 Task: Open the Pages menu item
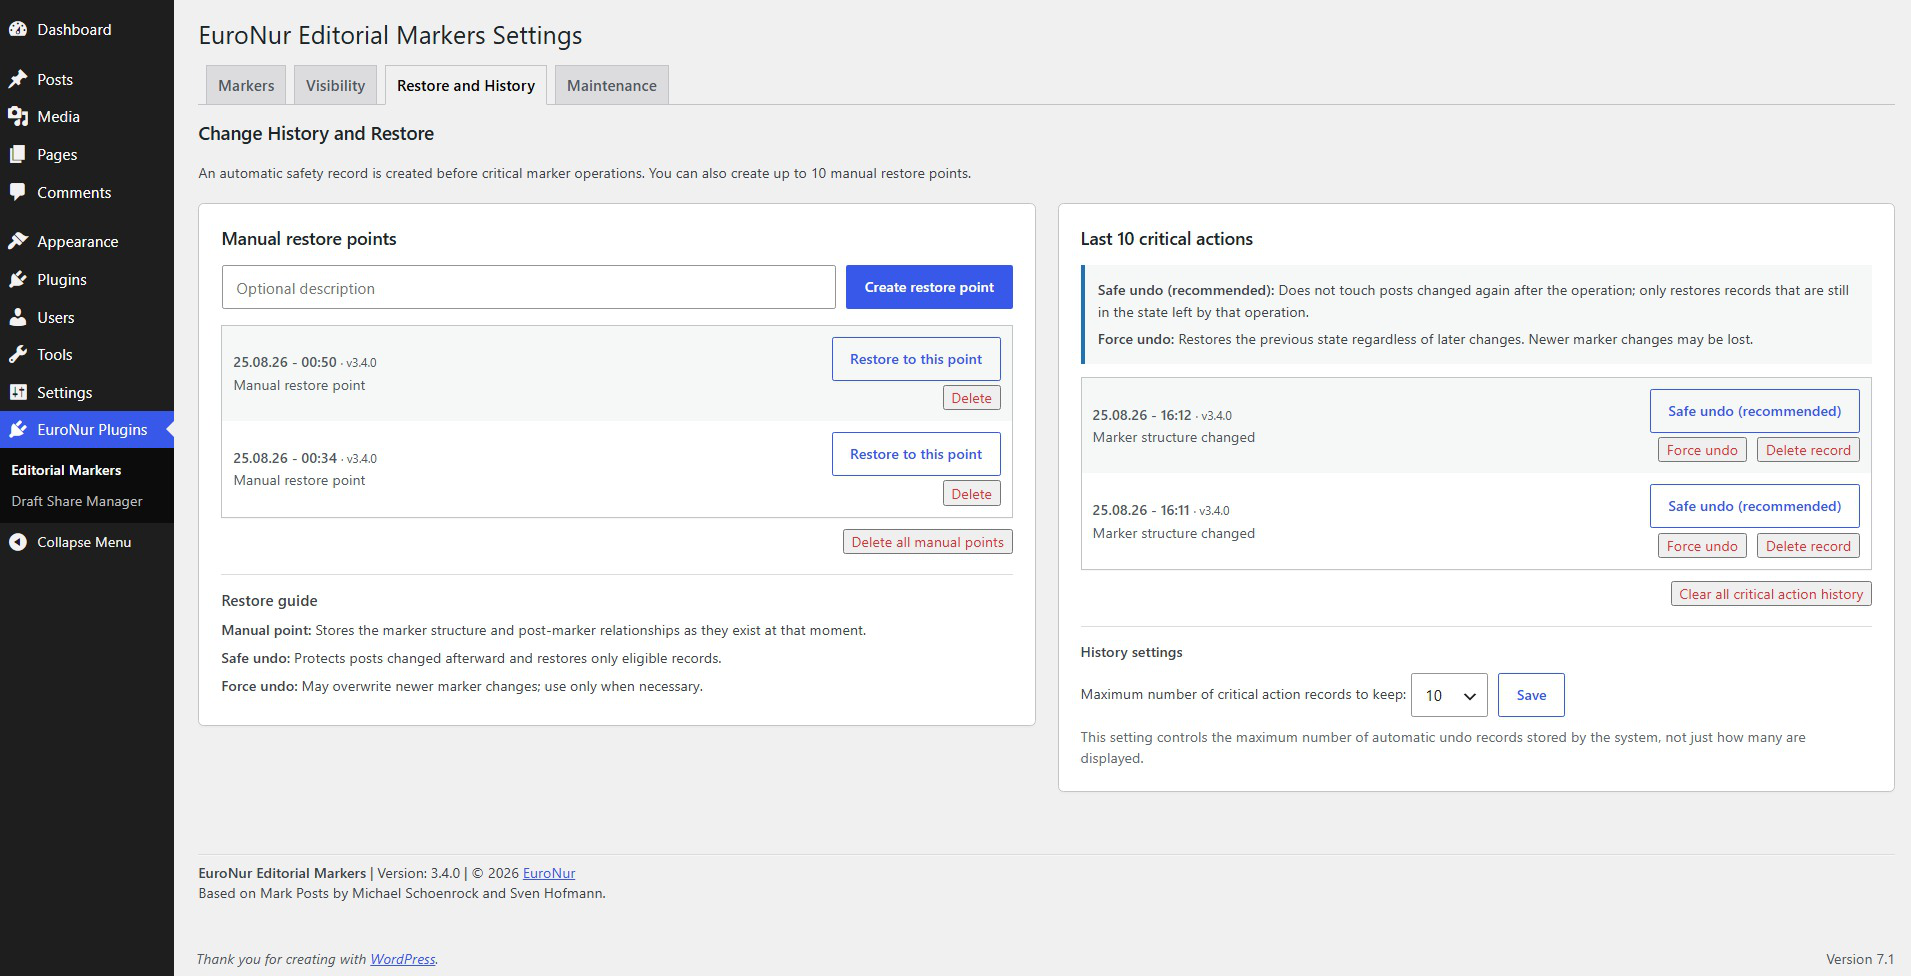click(87, 155)
